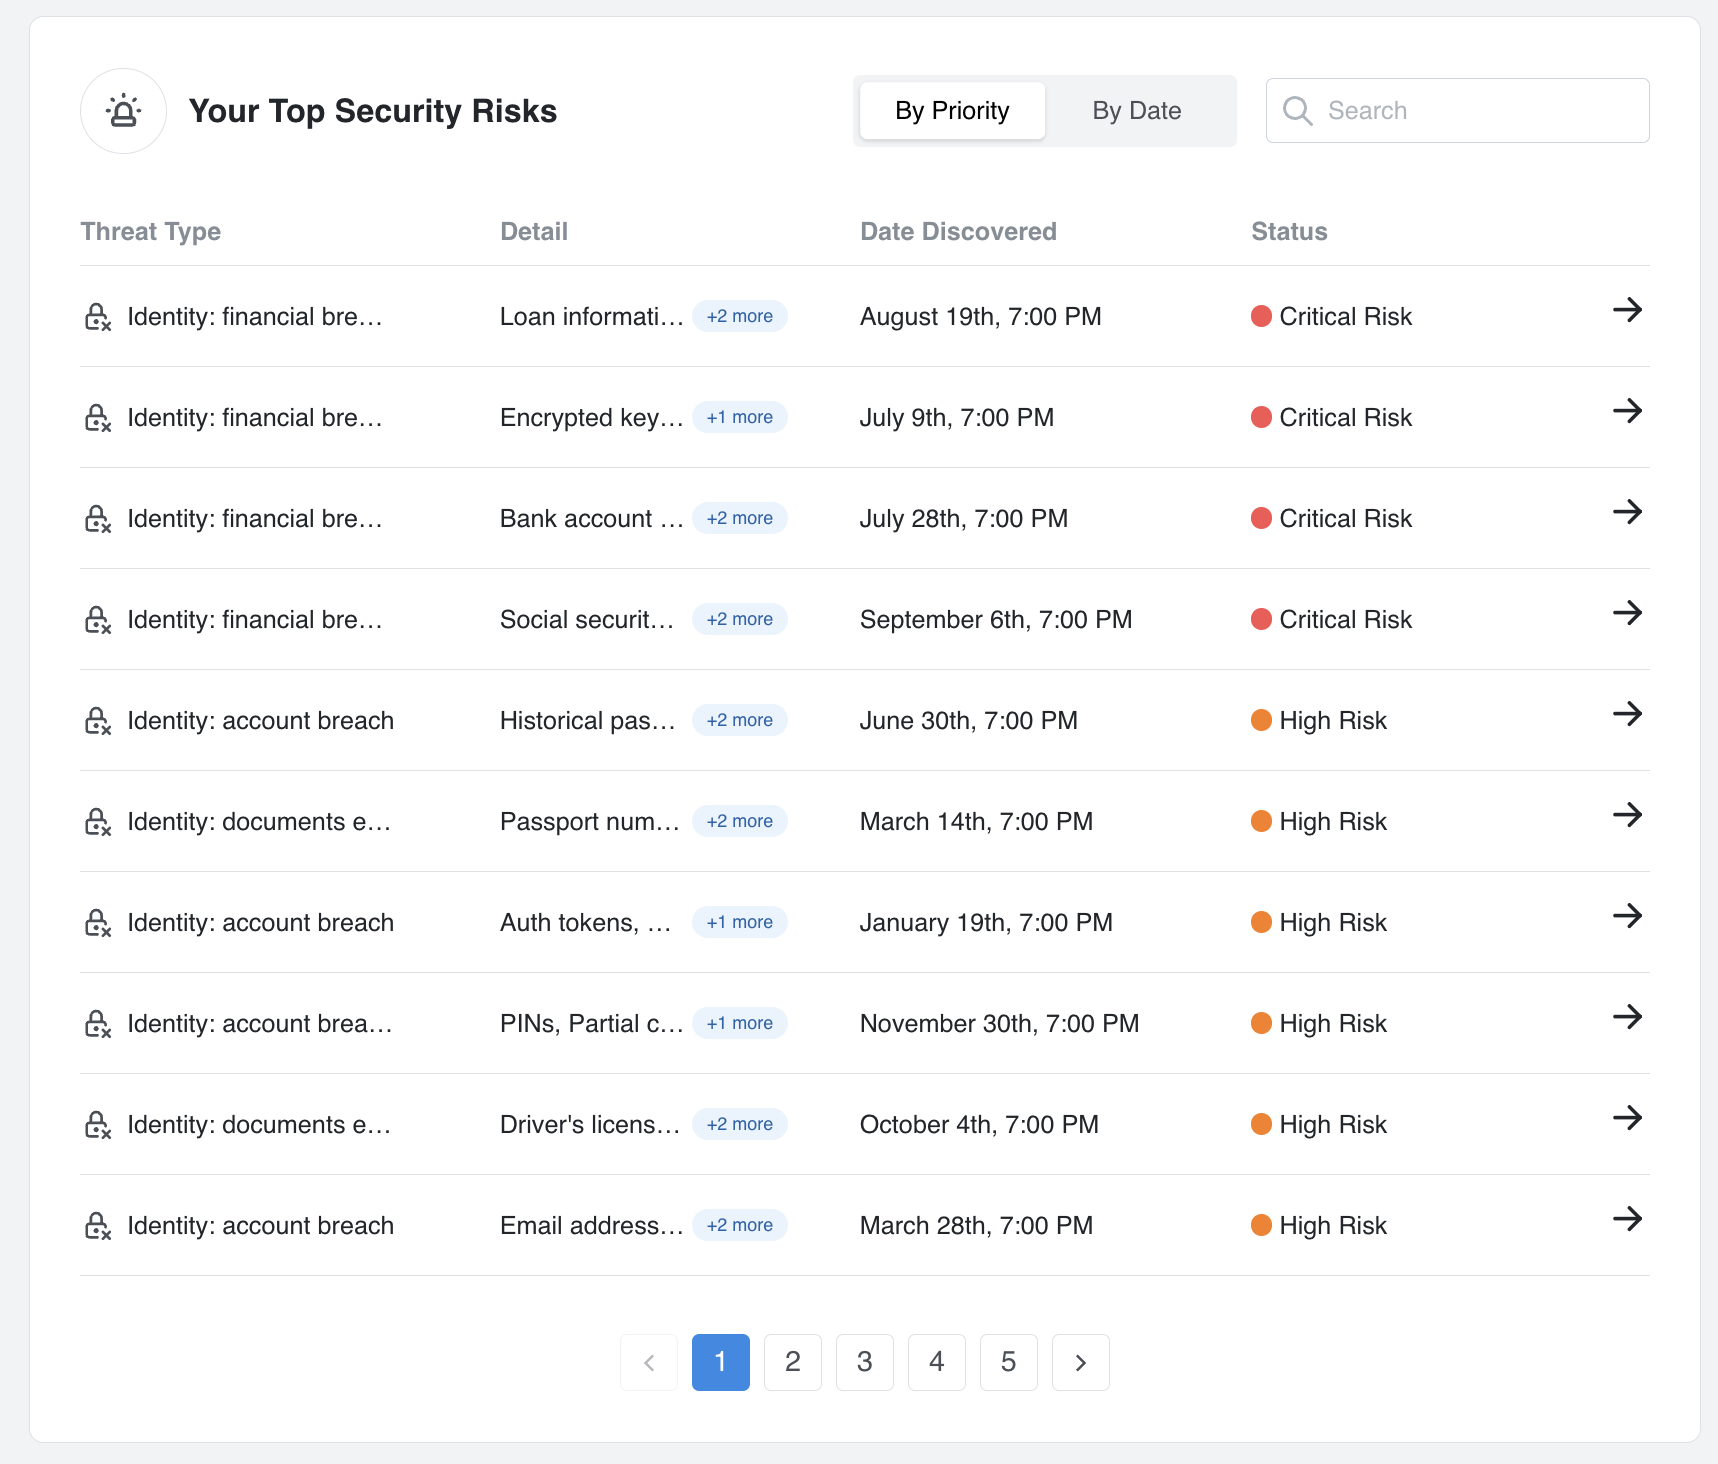Viewport: 1718px width, 1464px height.
Task: Click the arrow for the November 30th risk
Action: click(x=1627, y=1017)
